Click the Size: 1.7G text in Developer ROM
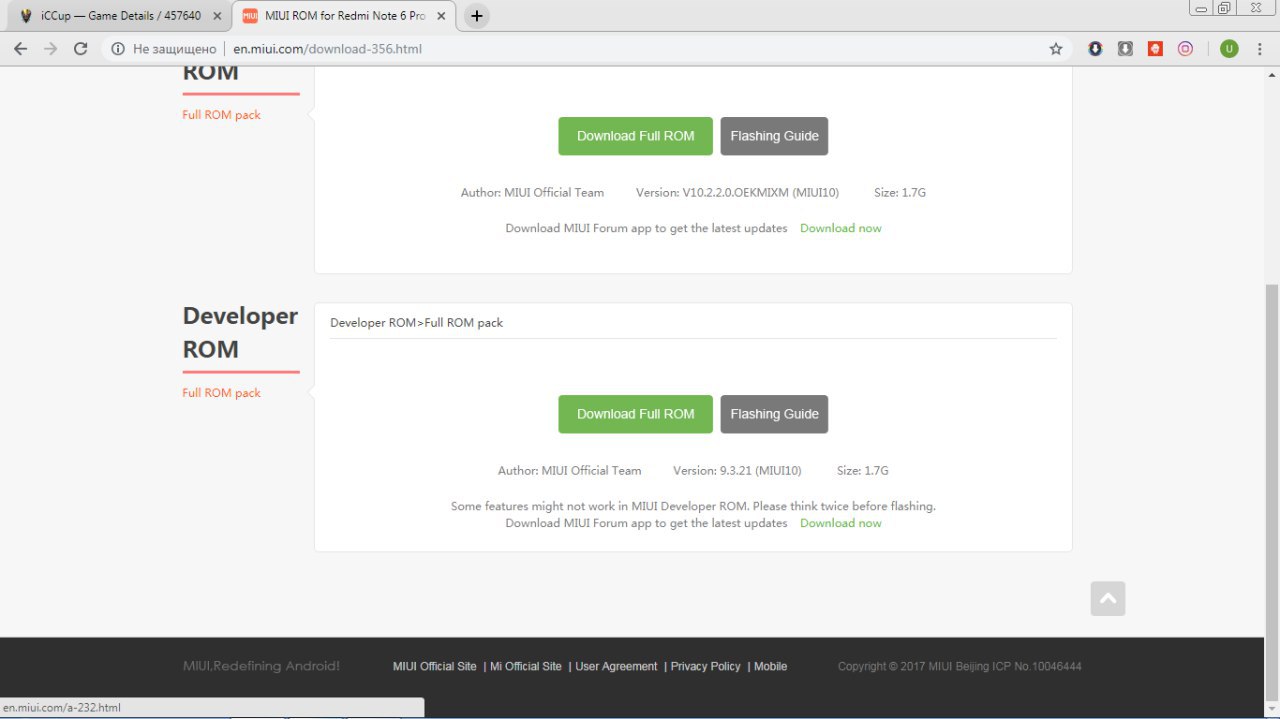 (x=862, y=470)
